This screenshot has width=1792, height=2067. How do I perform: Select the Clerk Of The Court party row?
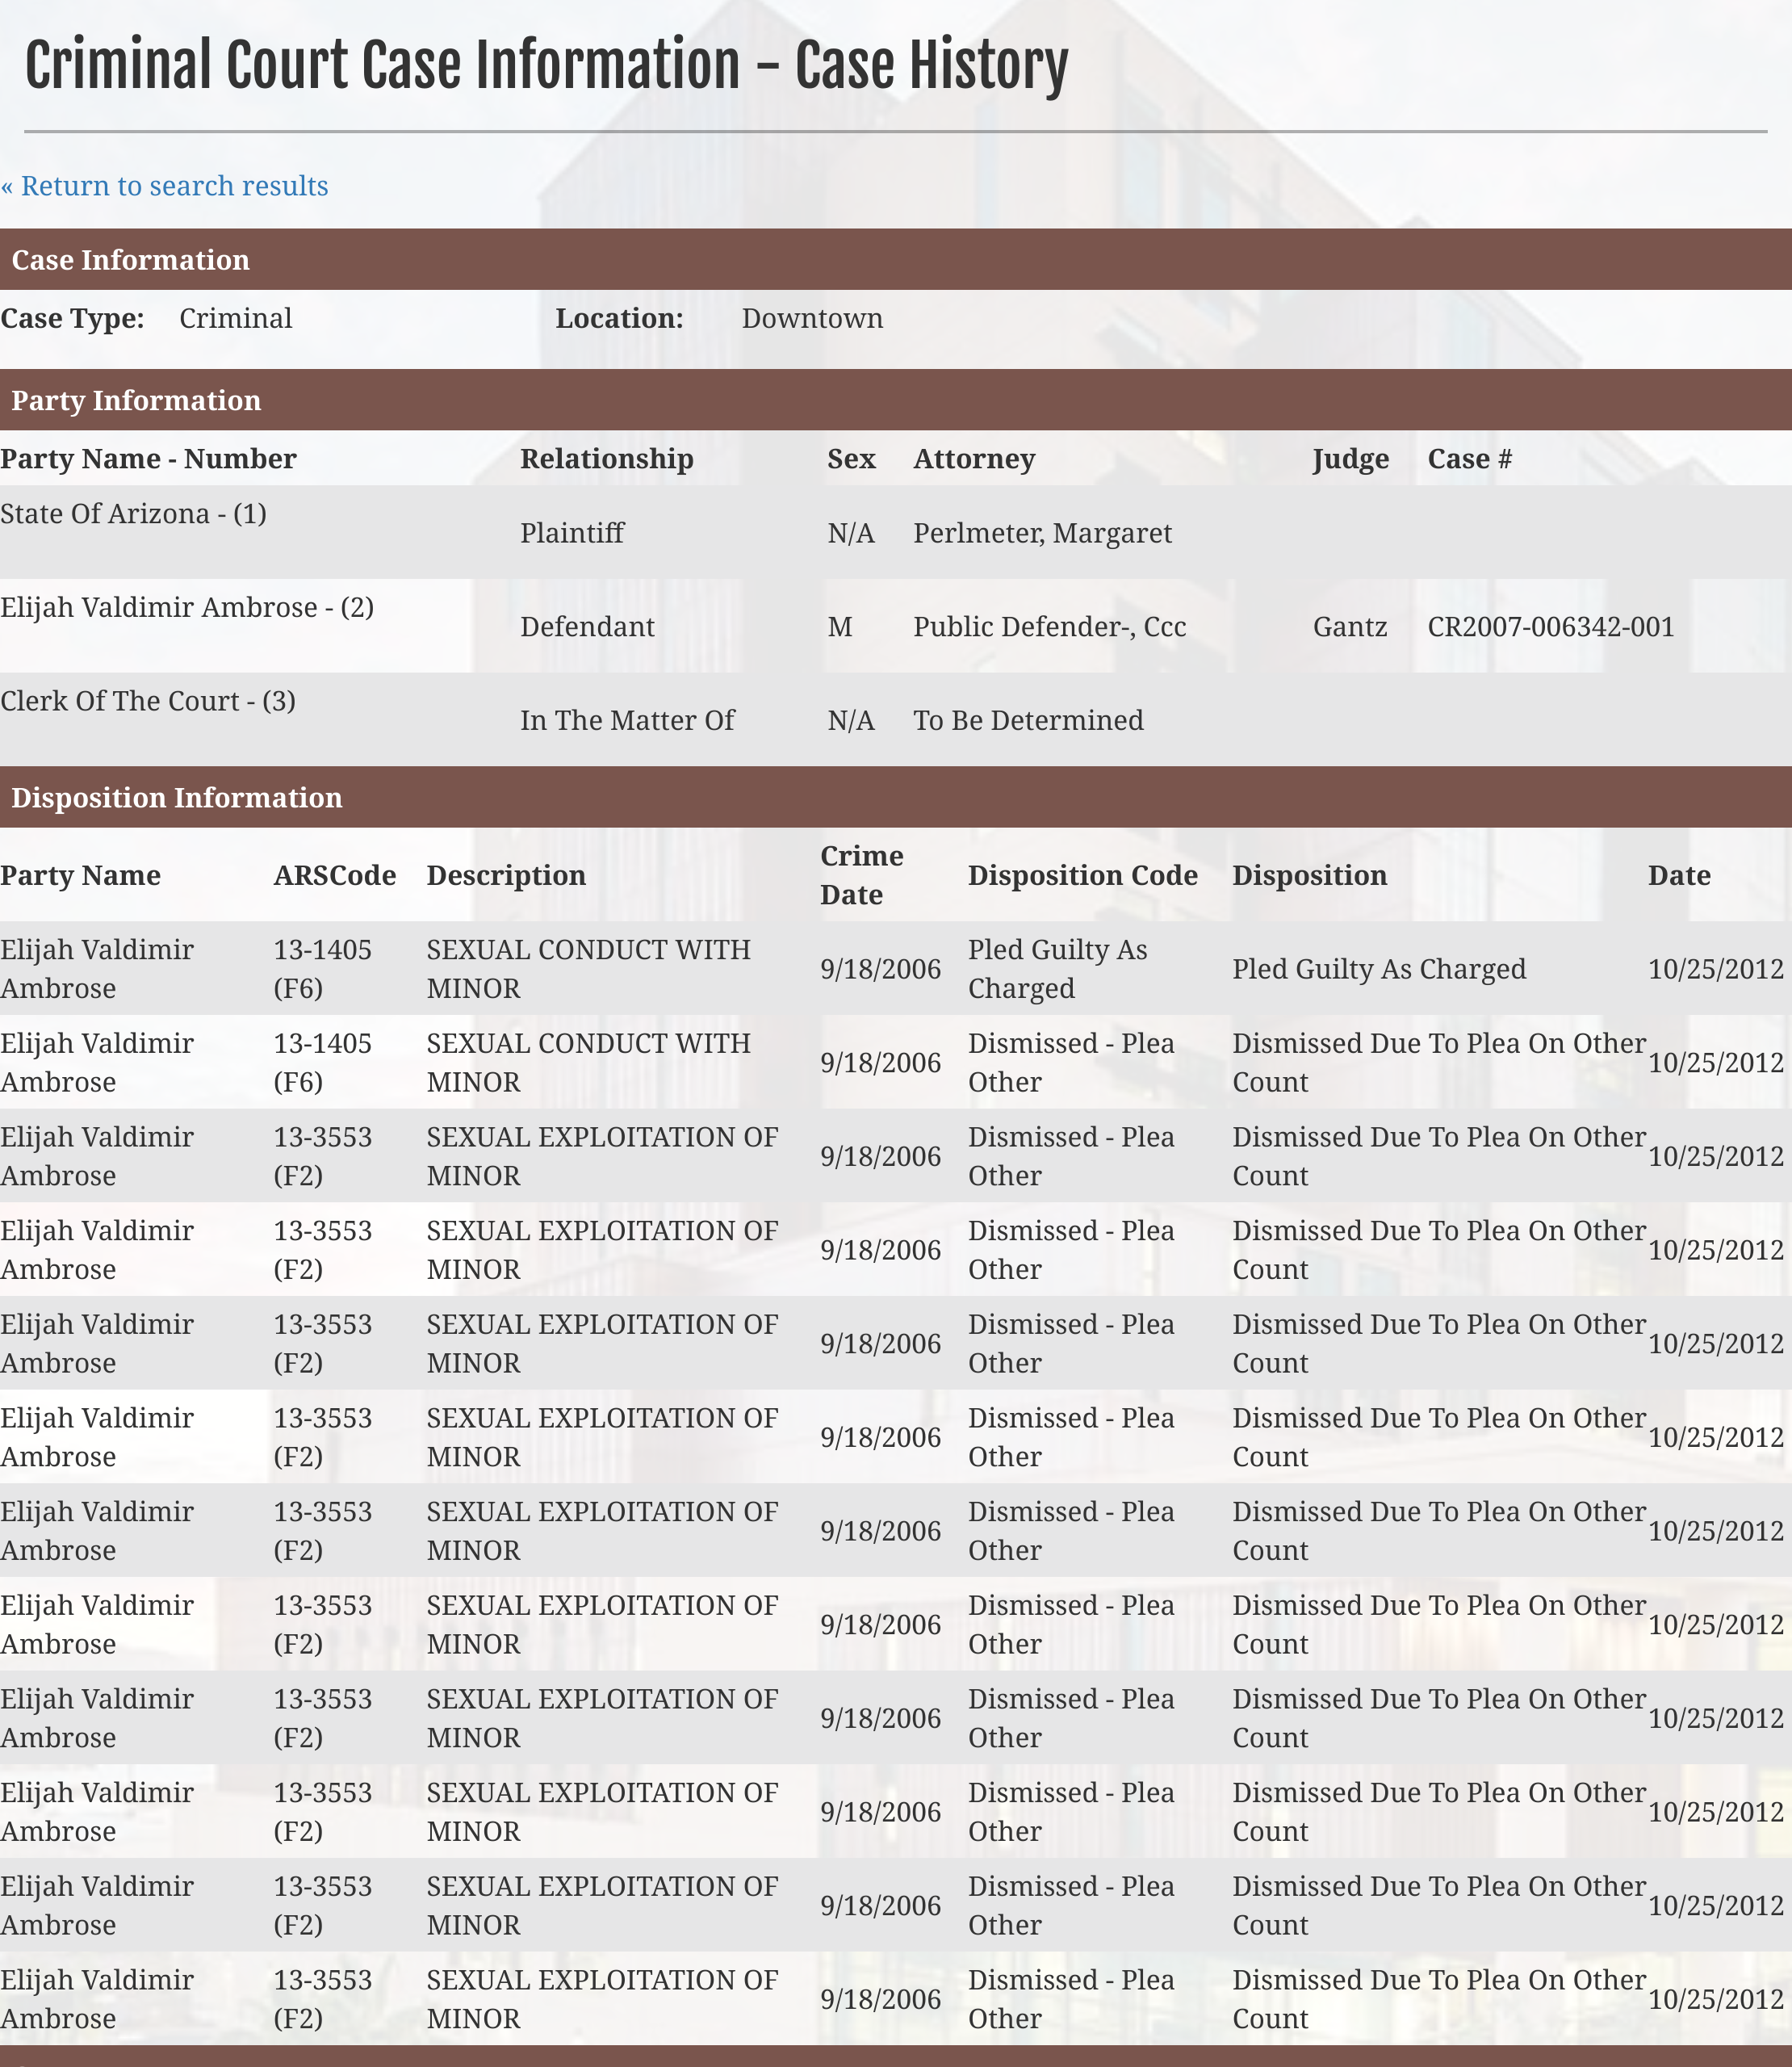click(896, 719)
